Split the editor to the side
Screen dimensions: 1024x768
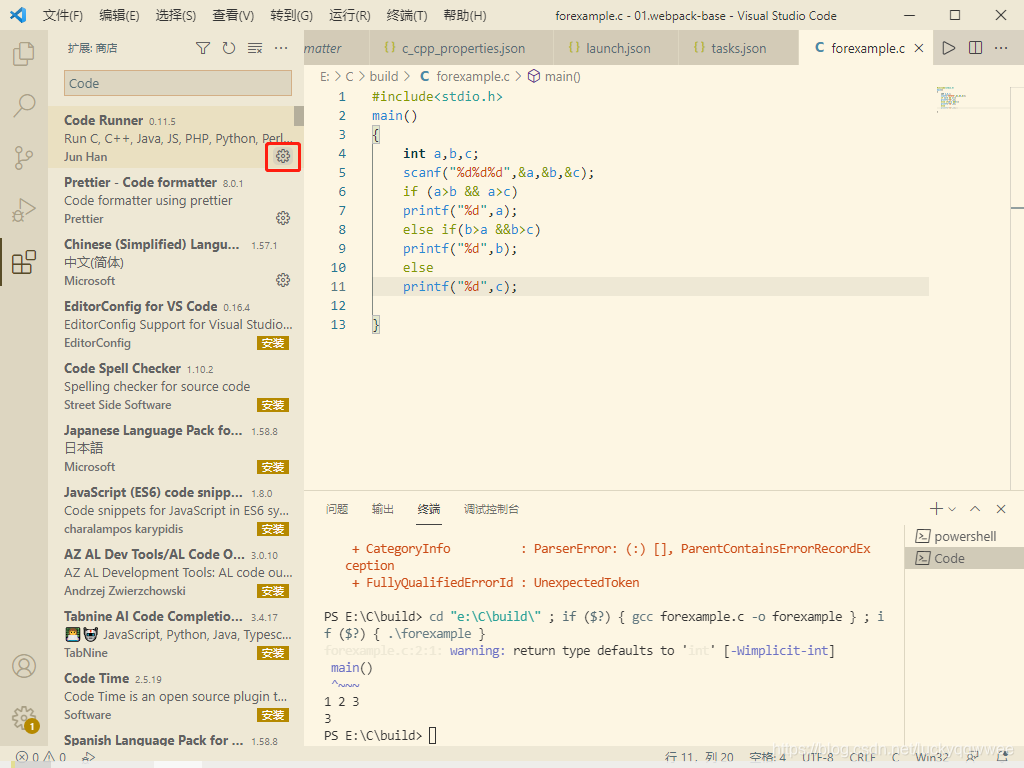[973, 47]
